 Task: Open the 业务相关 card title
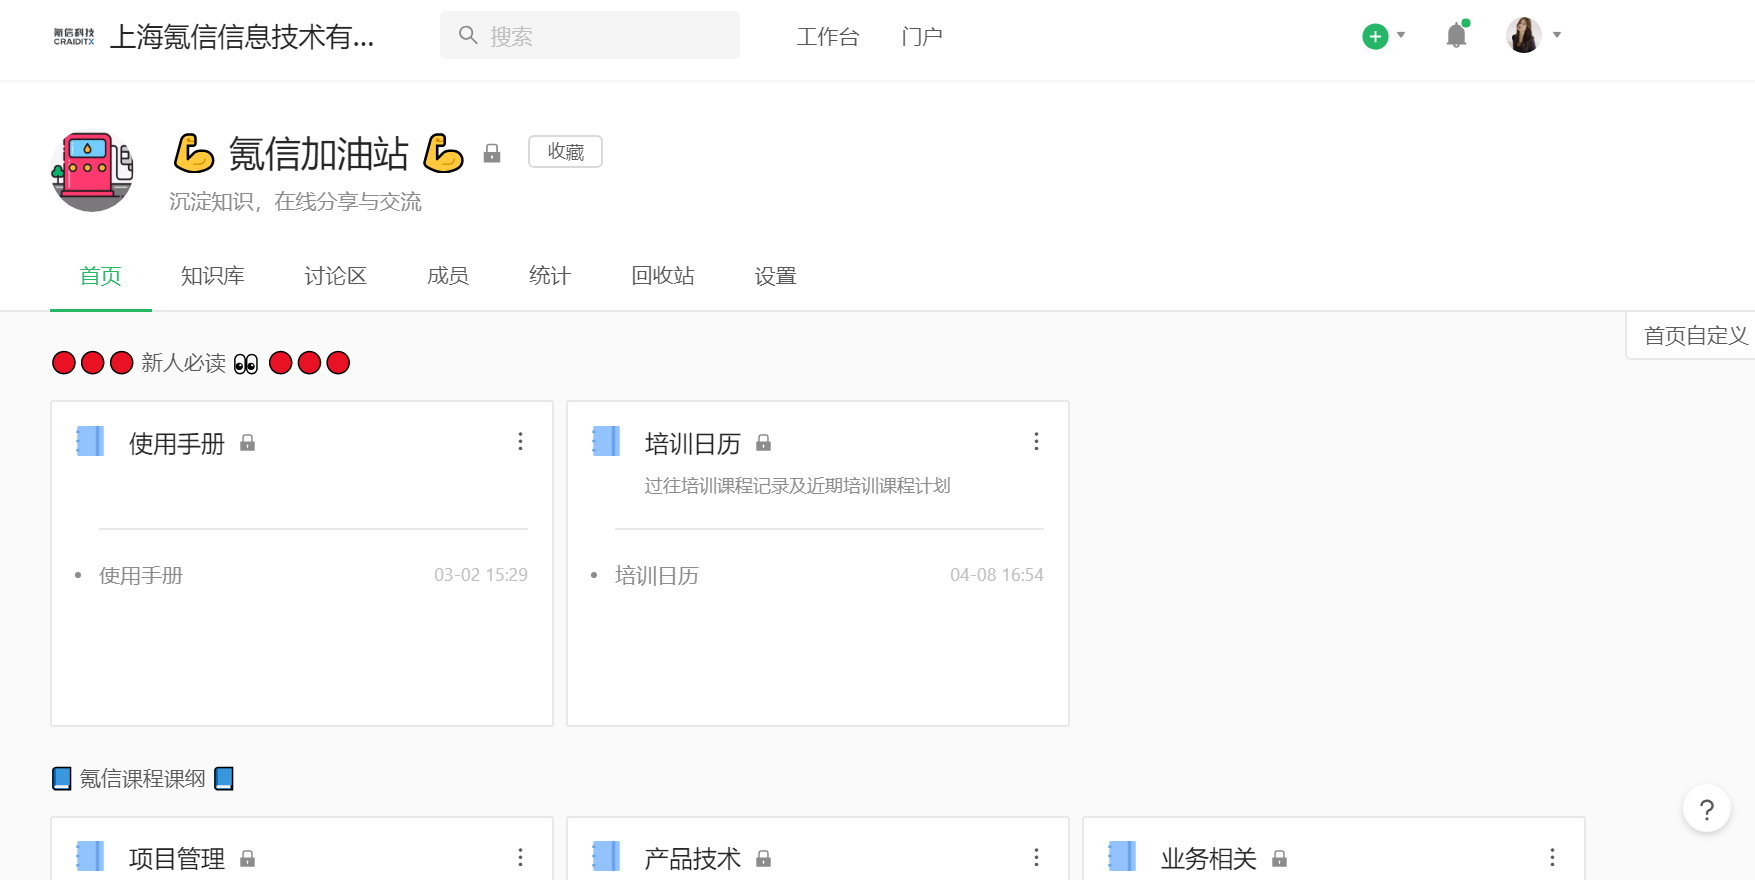pos(1209,859)
